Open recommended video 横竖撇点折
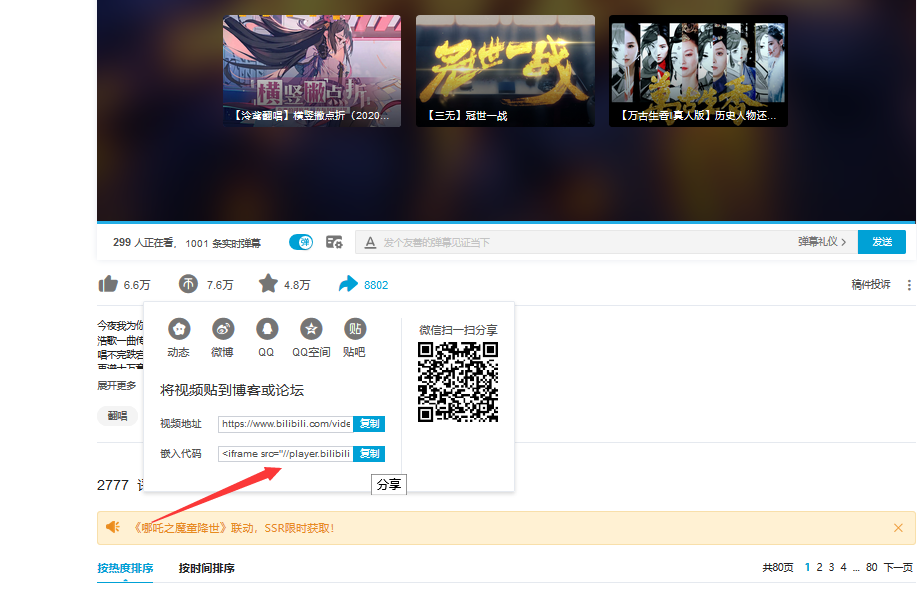Image resolution: width=917 pixels, height=596 pixels. click(x=312, y=71)
